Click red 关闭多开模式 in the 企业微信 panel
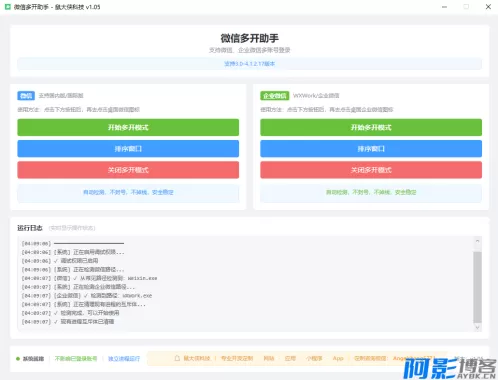498x380 pixels. [x=371, y=170]
